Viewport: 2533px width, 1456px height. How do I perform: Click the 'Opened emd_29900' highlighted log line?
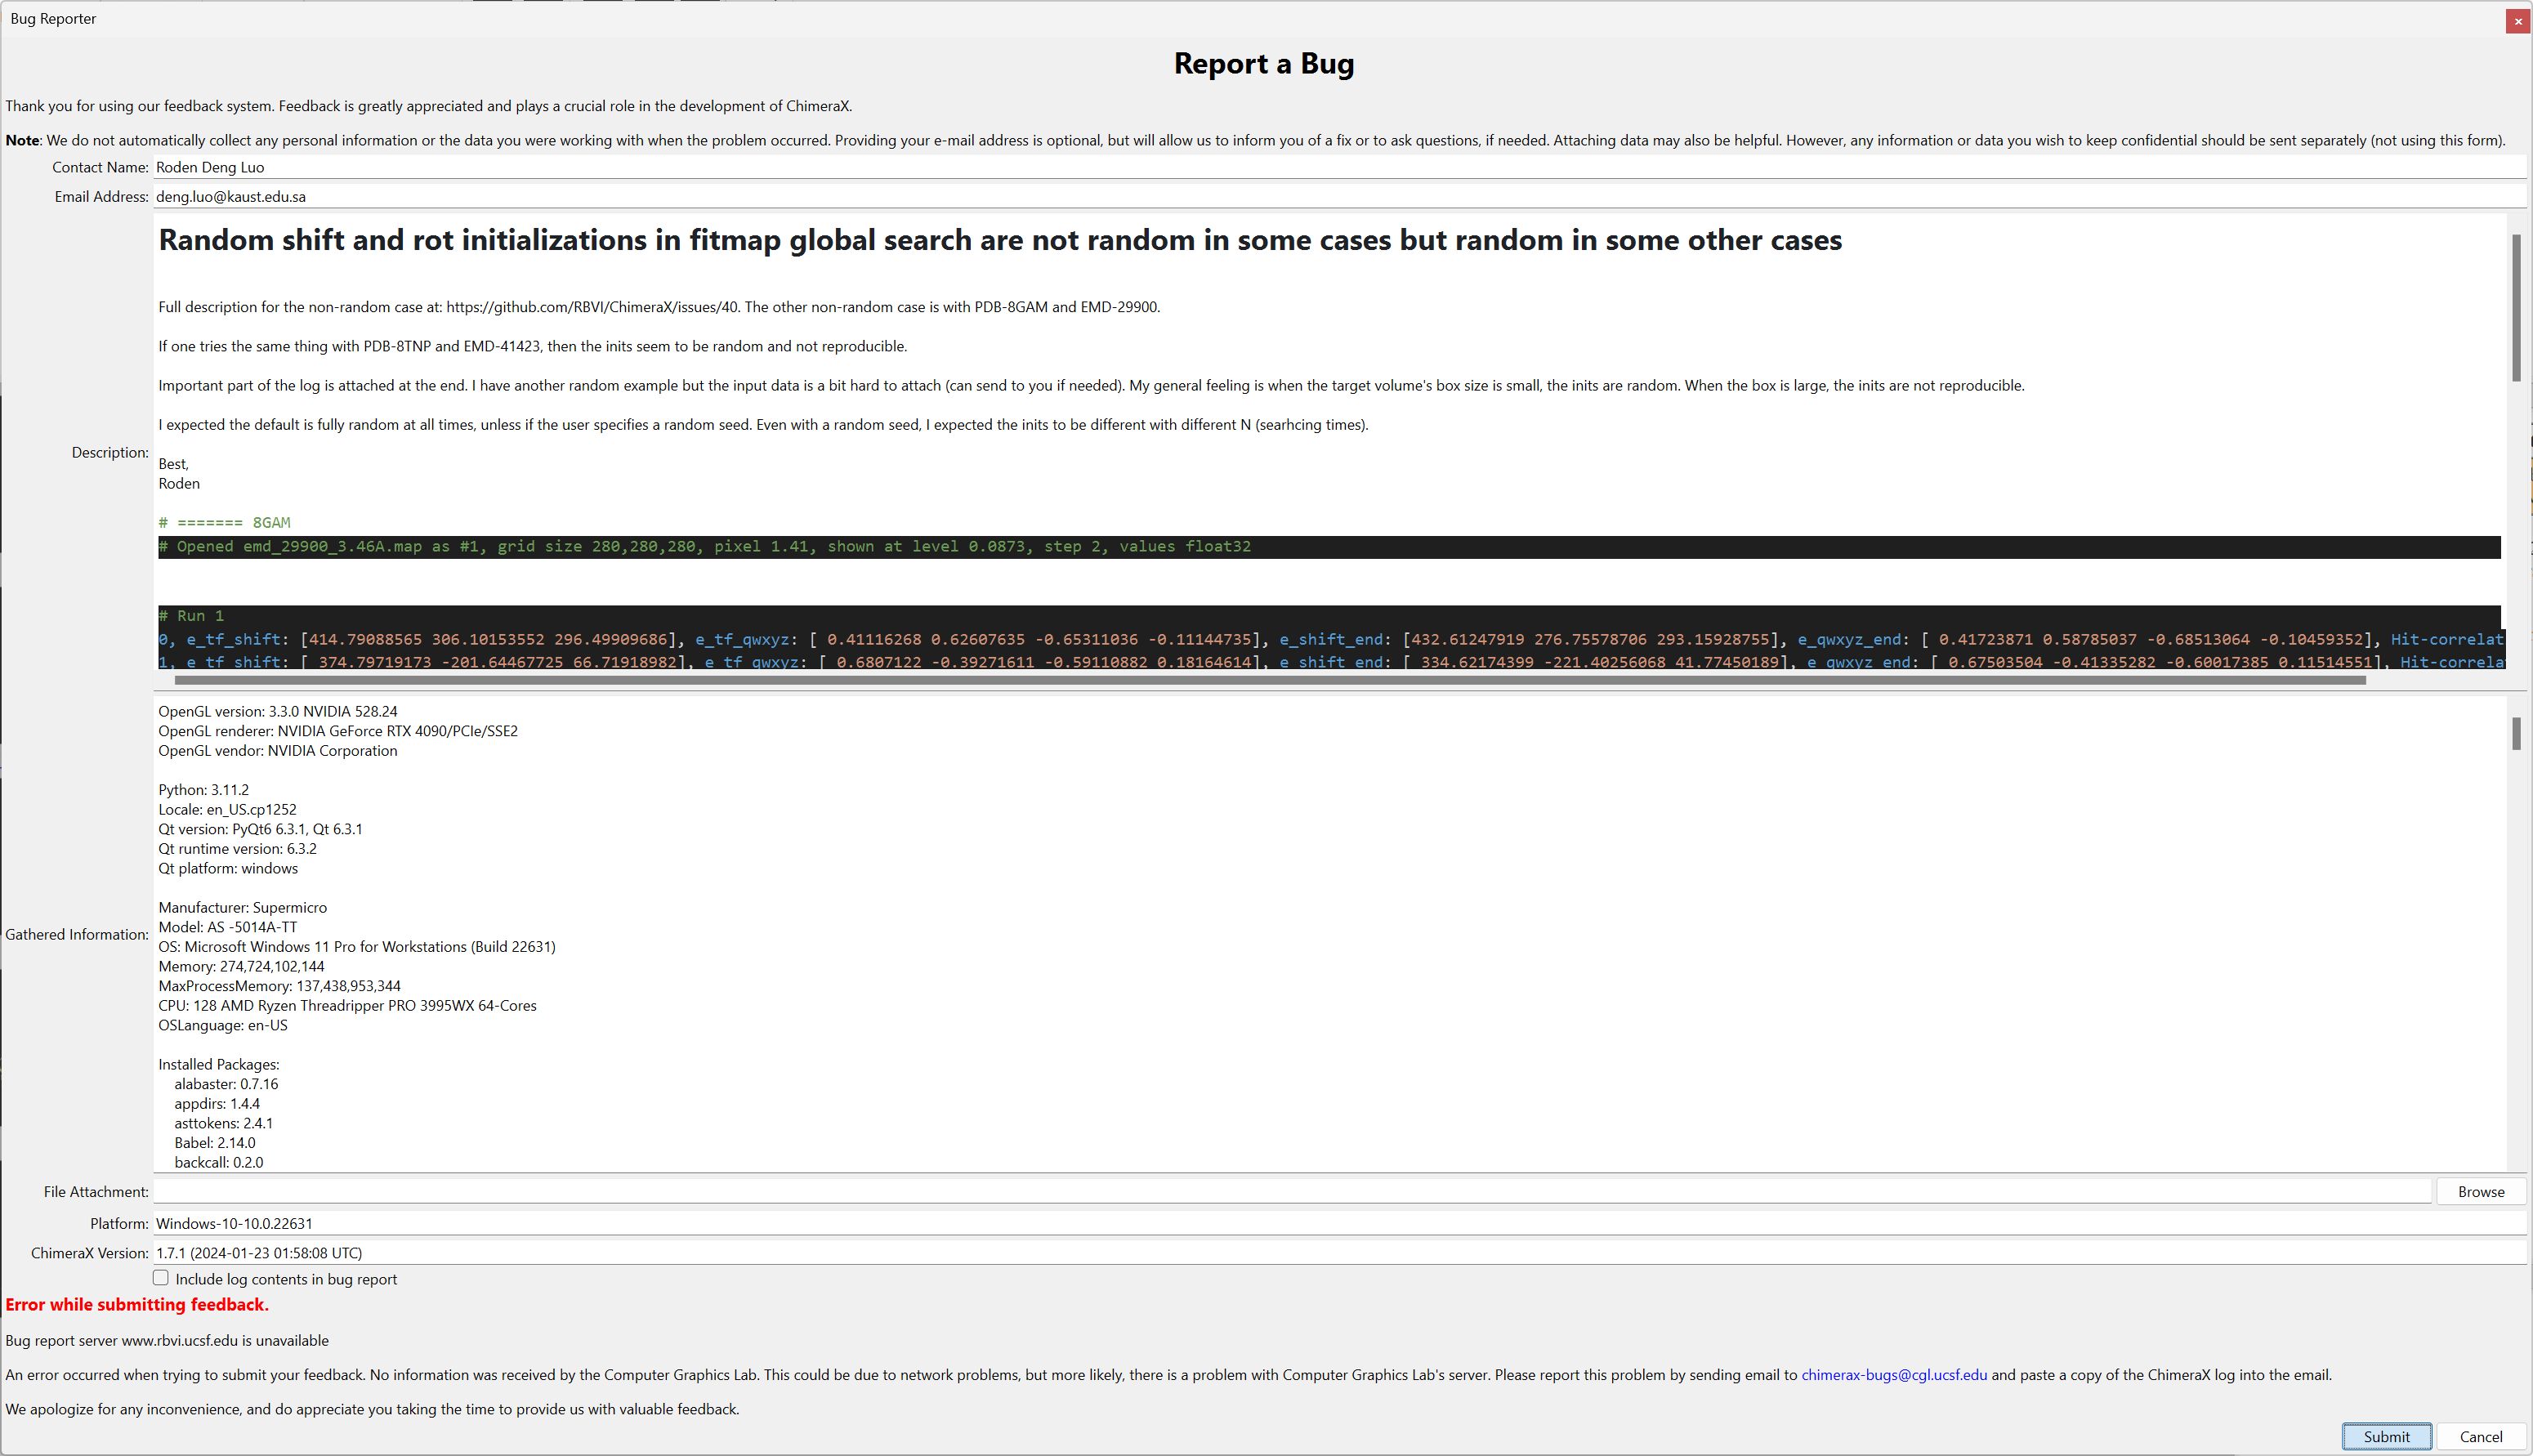click(x=704, y=547)
